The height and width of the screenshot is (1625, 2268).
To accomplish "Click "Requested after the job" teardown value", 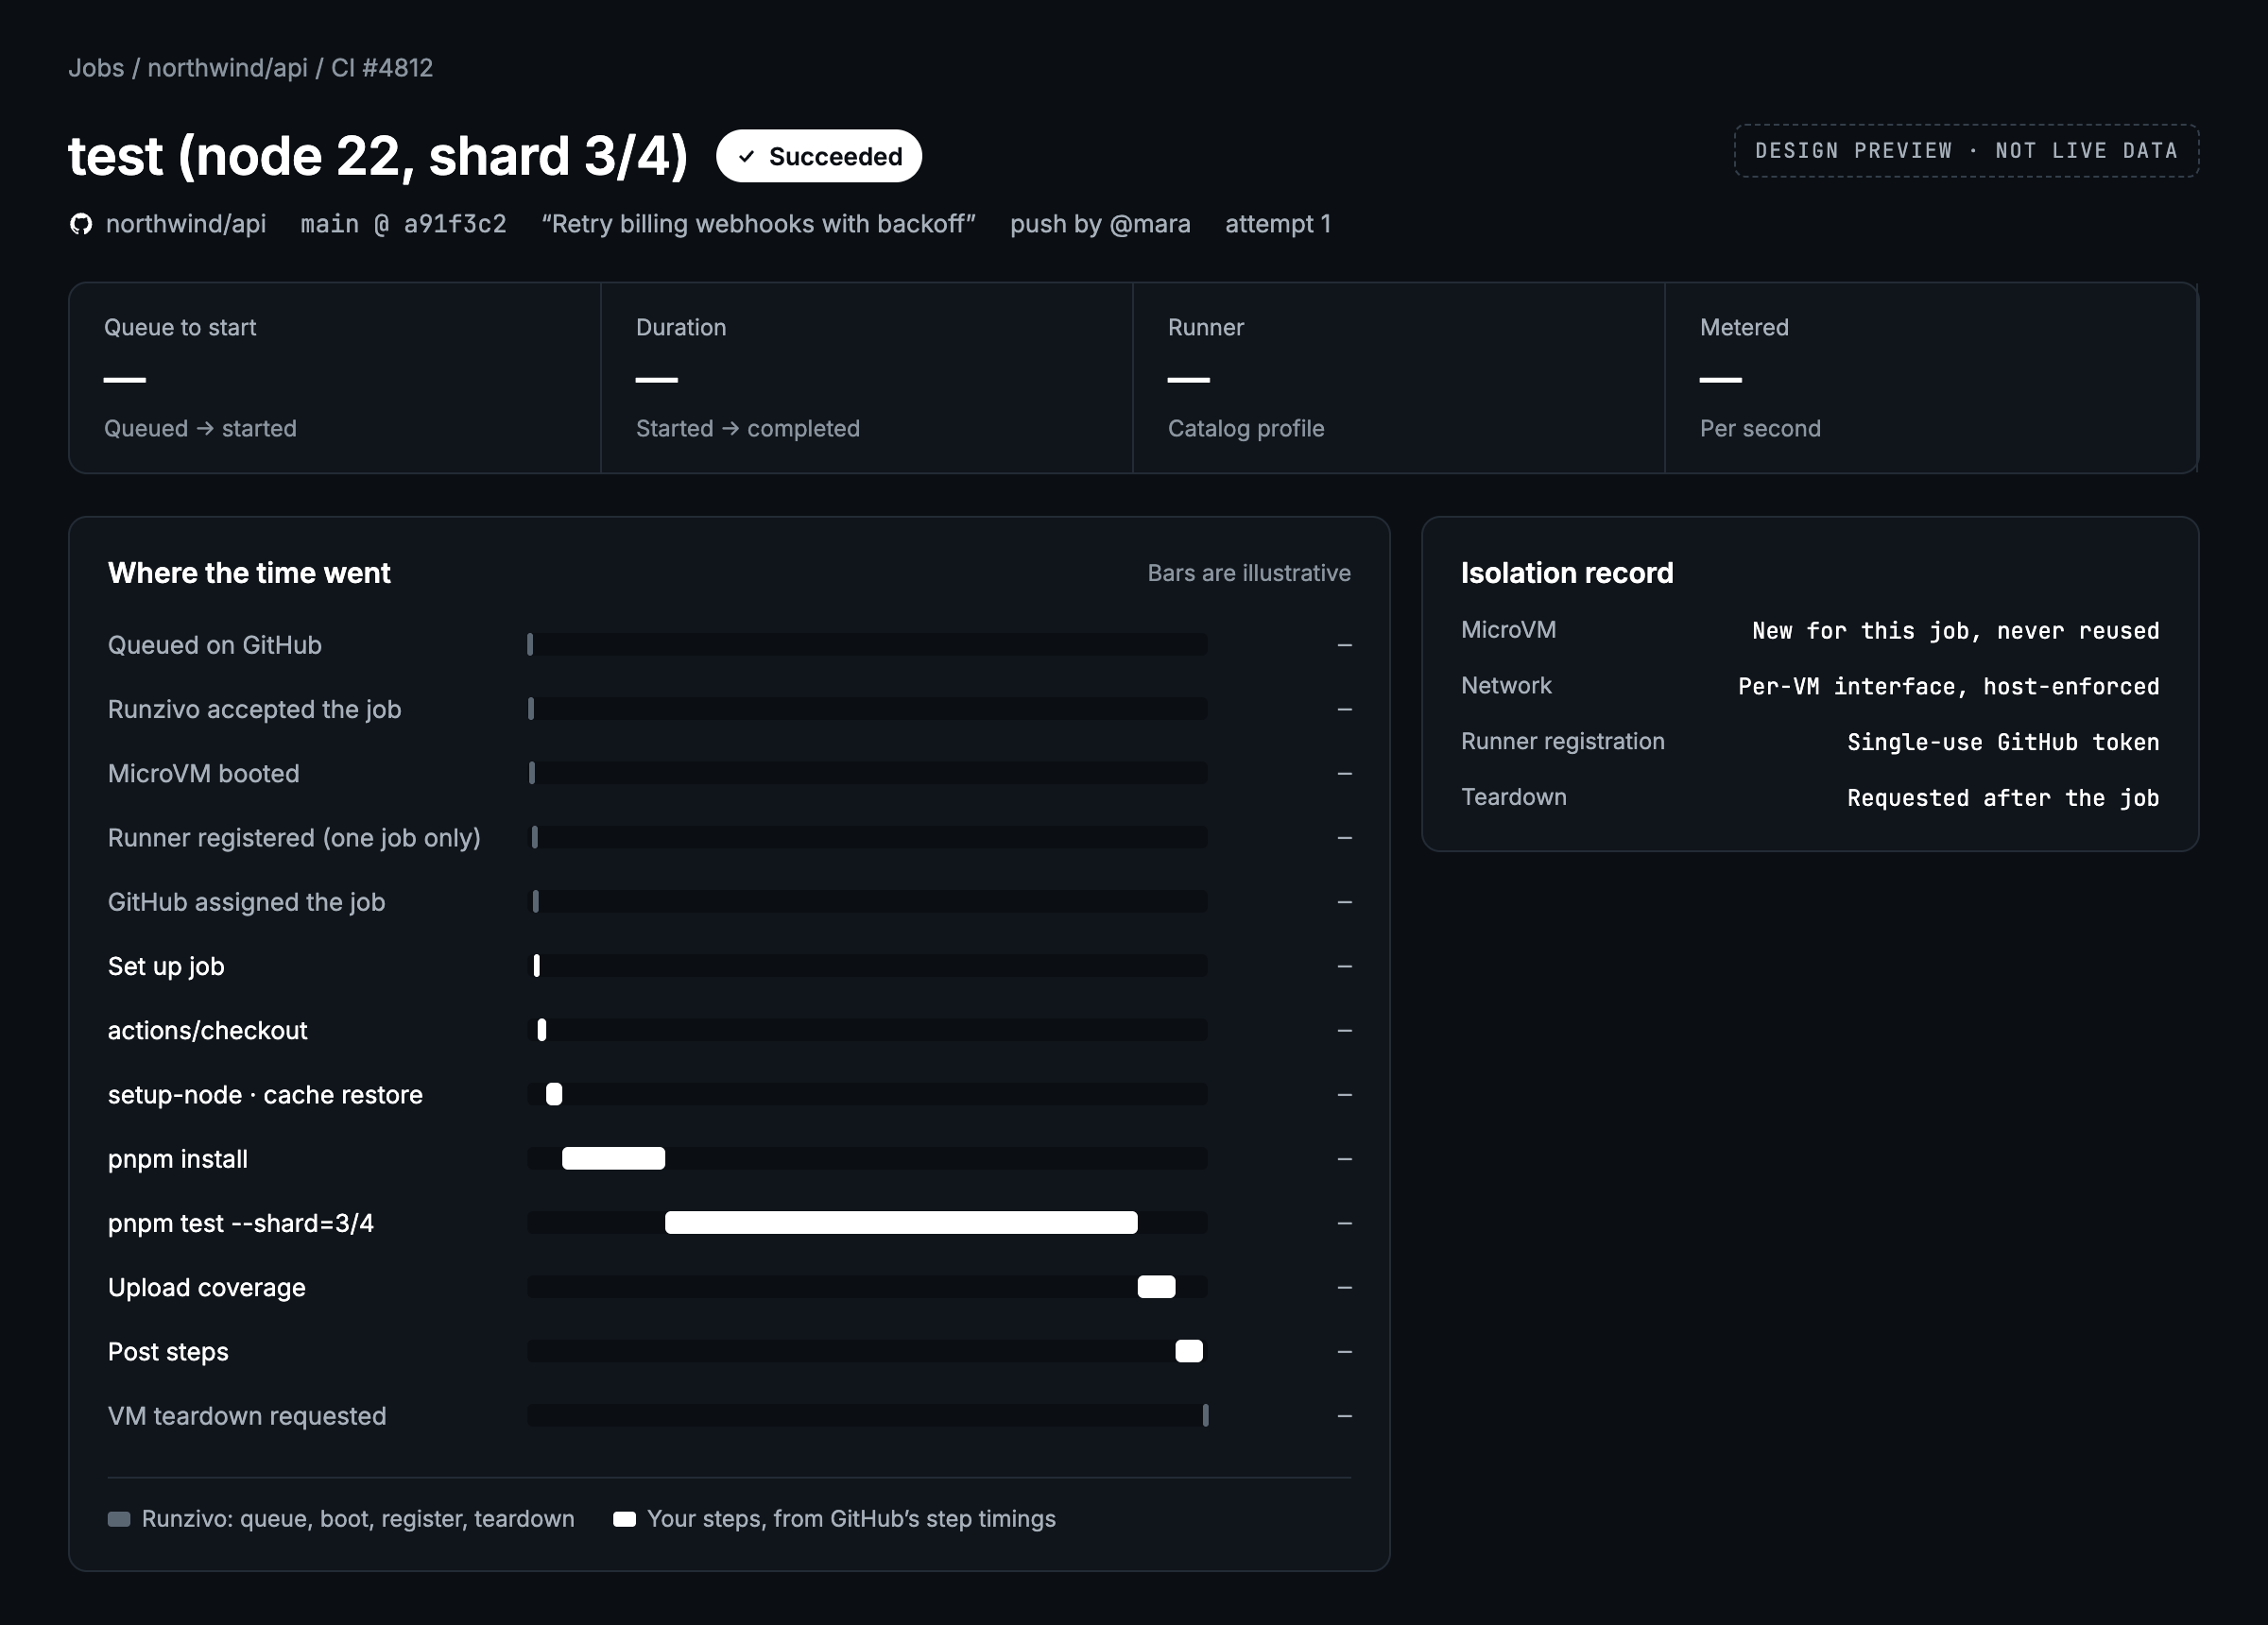I will pyautogui.click(x=2003, y=798).
